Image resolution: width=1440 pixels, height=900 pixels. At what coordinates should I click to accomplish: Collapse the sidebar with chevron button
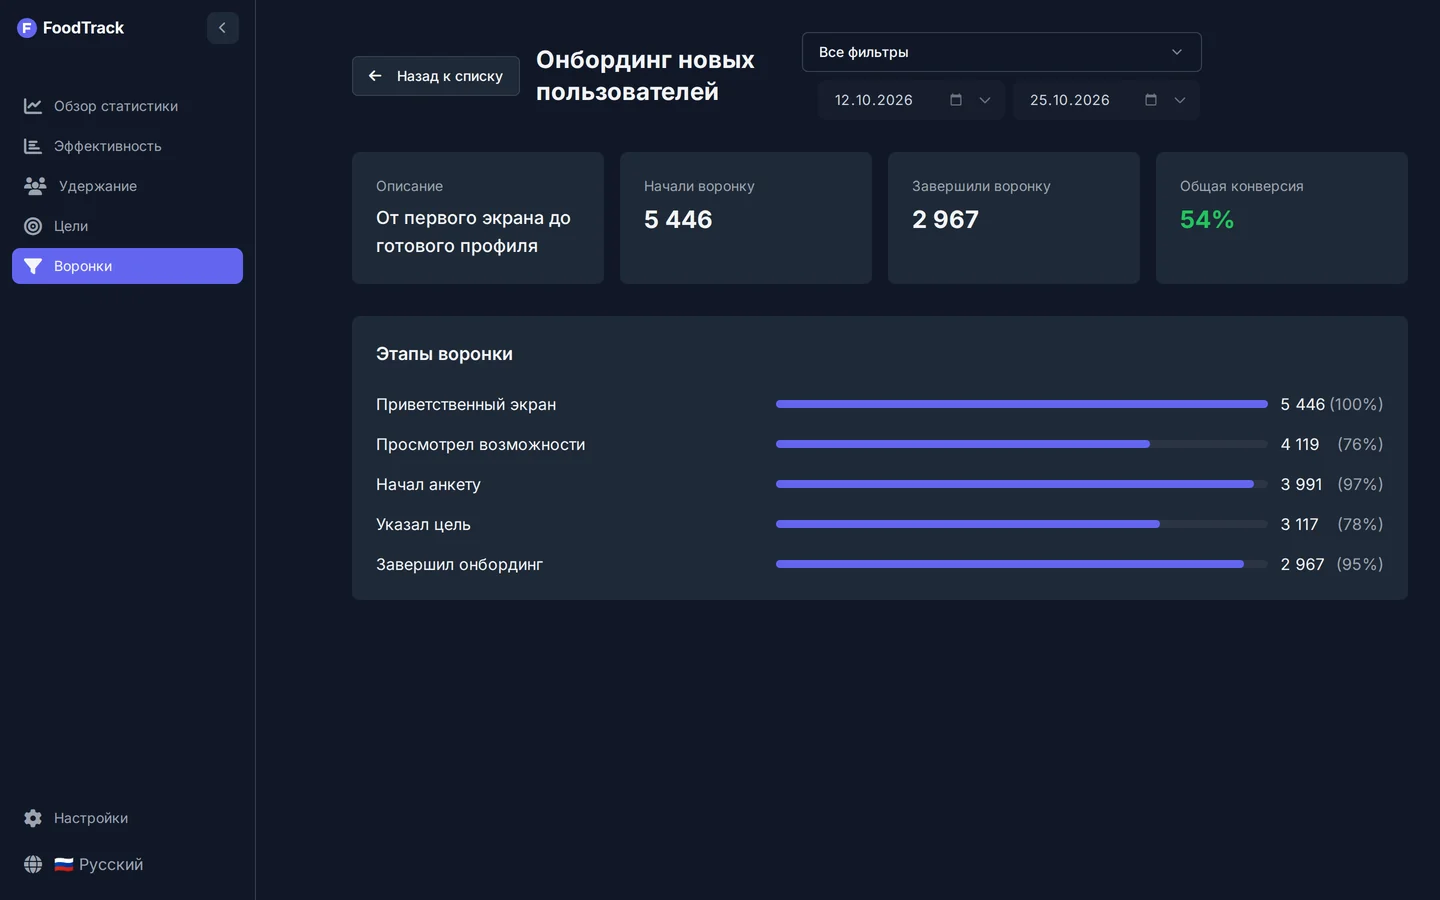tap(223, 28)
